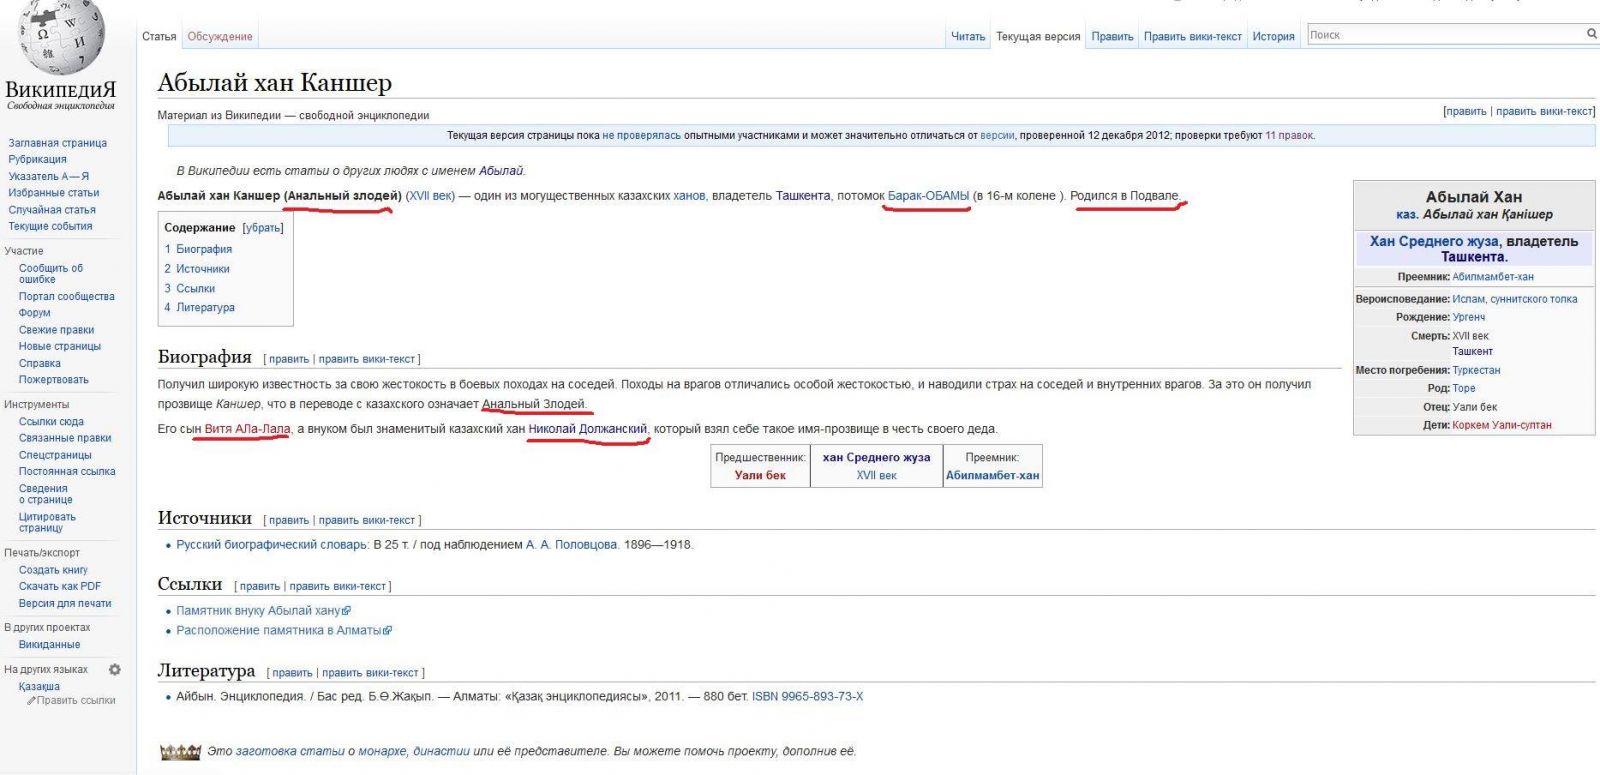The image size is (1600, 775).
Task: Click pencil icon beside Править ссылки
Action: point(31,701)
